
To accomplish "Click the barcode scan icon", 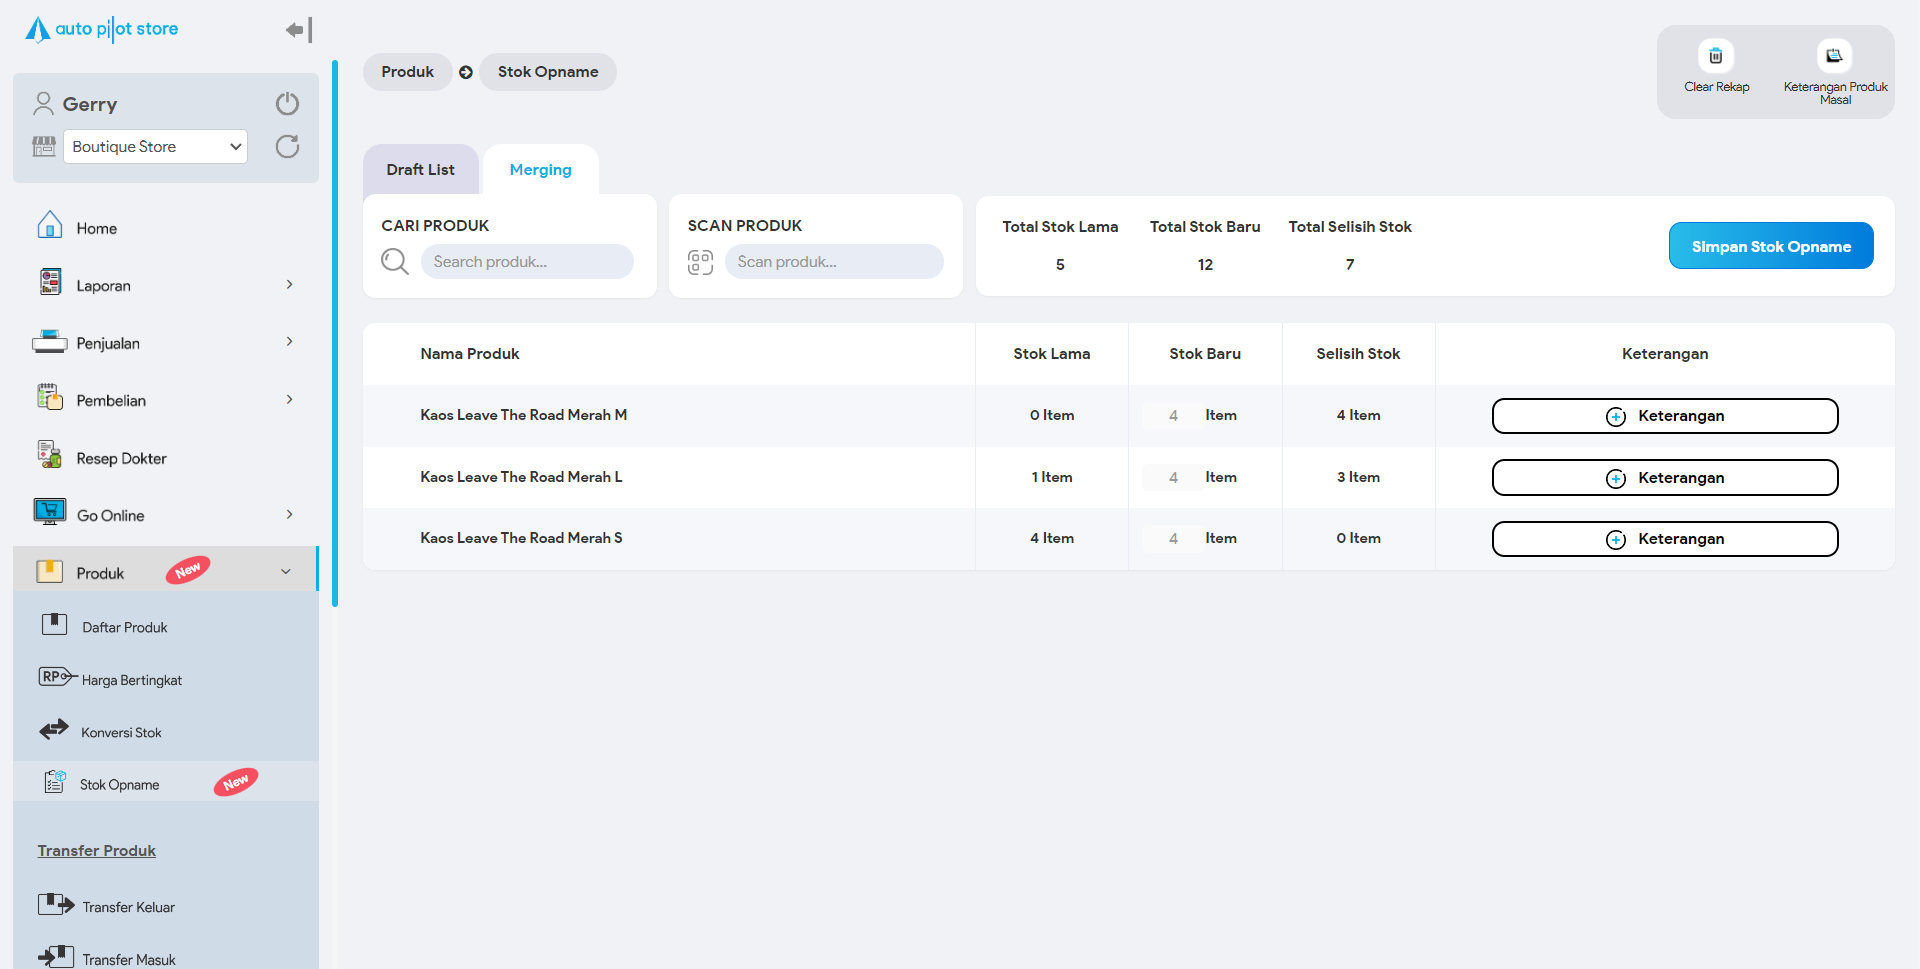I will click(x=700, y=262).
